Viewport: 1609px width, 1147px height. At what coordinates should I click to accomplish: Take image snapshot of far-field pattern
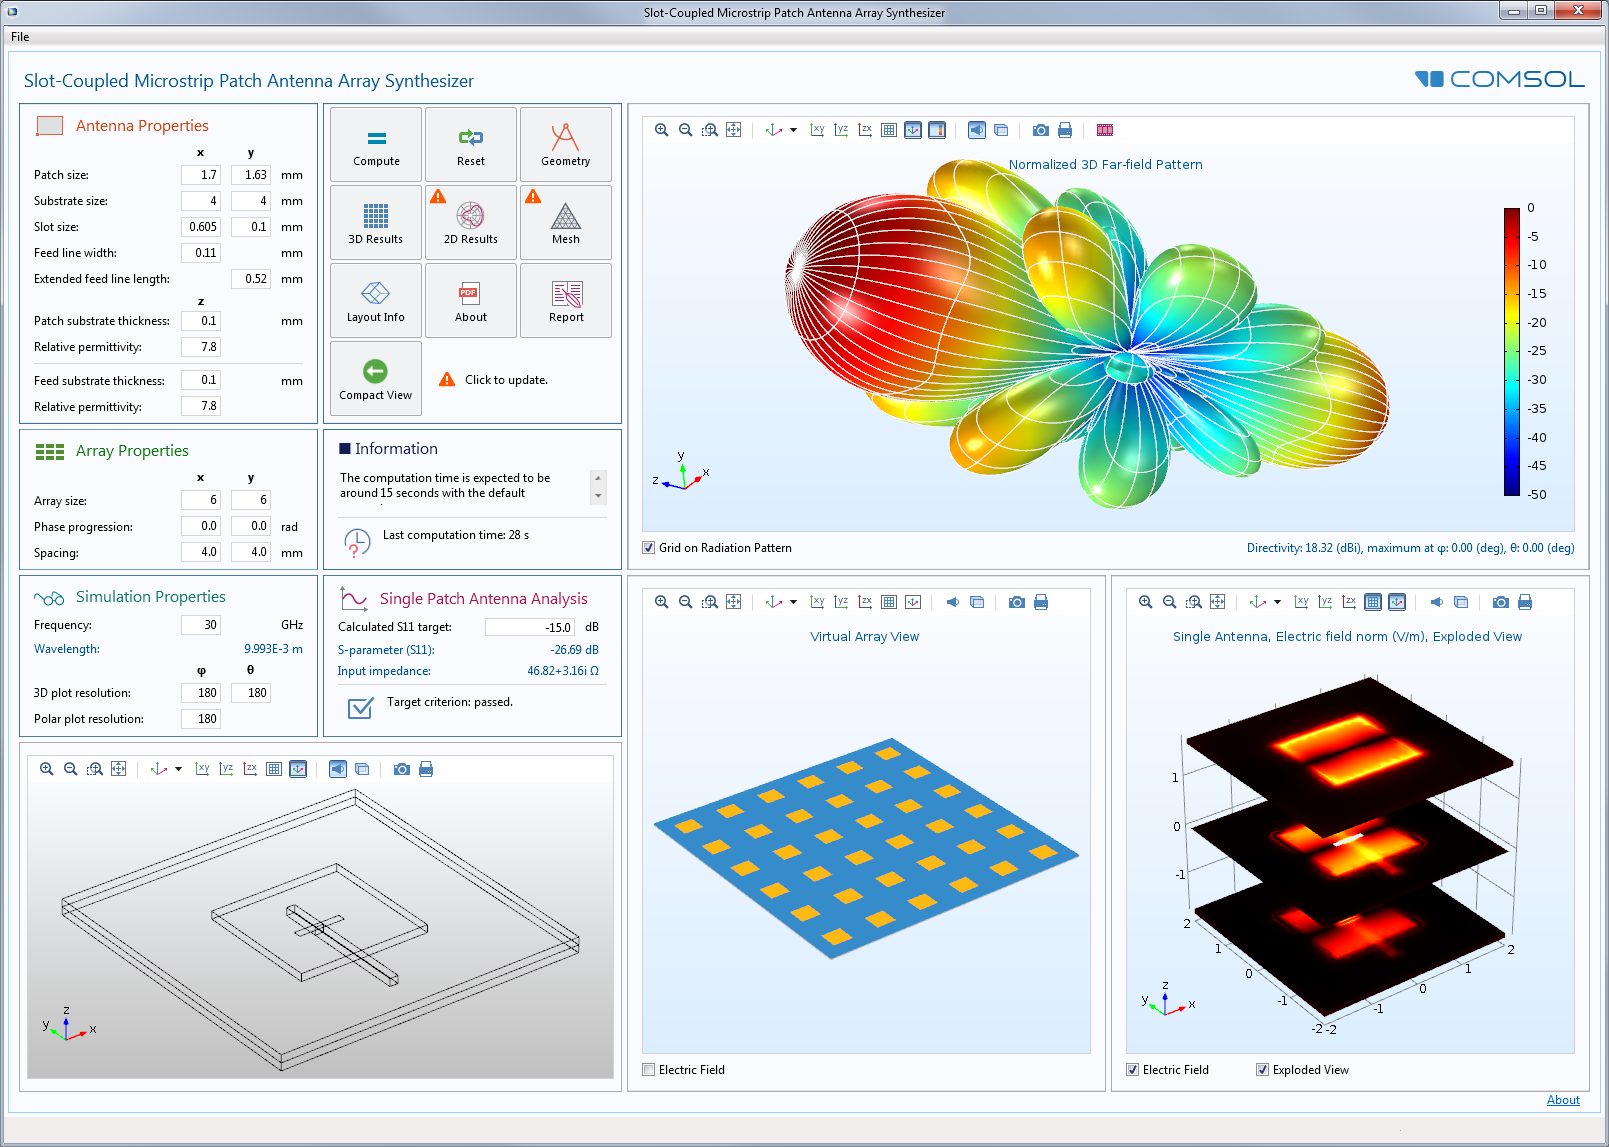click(1041, 130)
